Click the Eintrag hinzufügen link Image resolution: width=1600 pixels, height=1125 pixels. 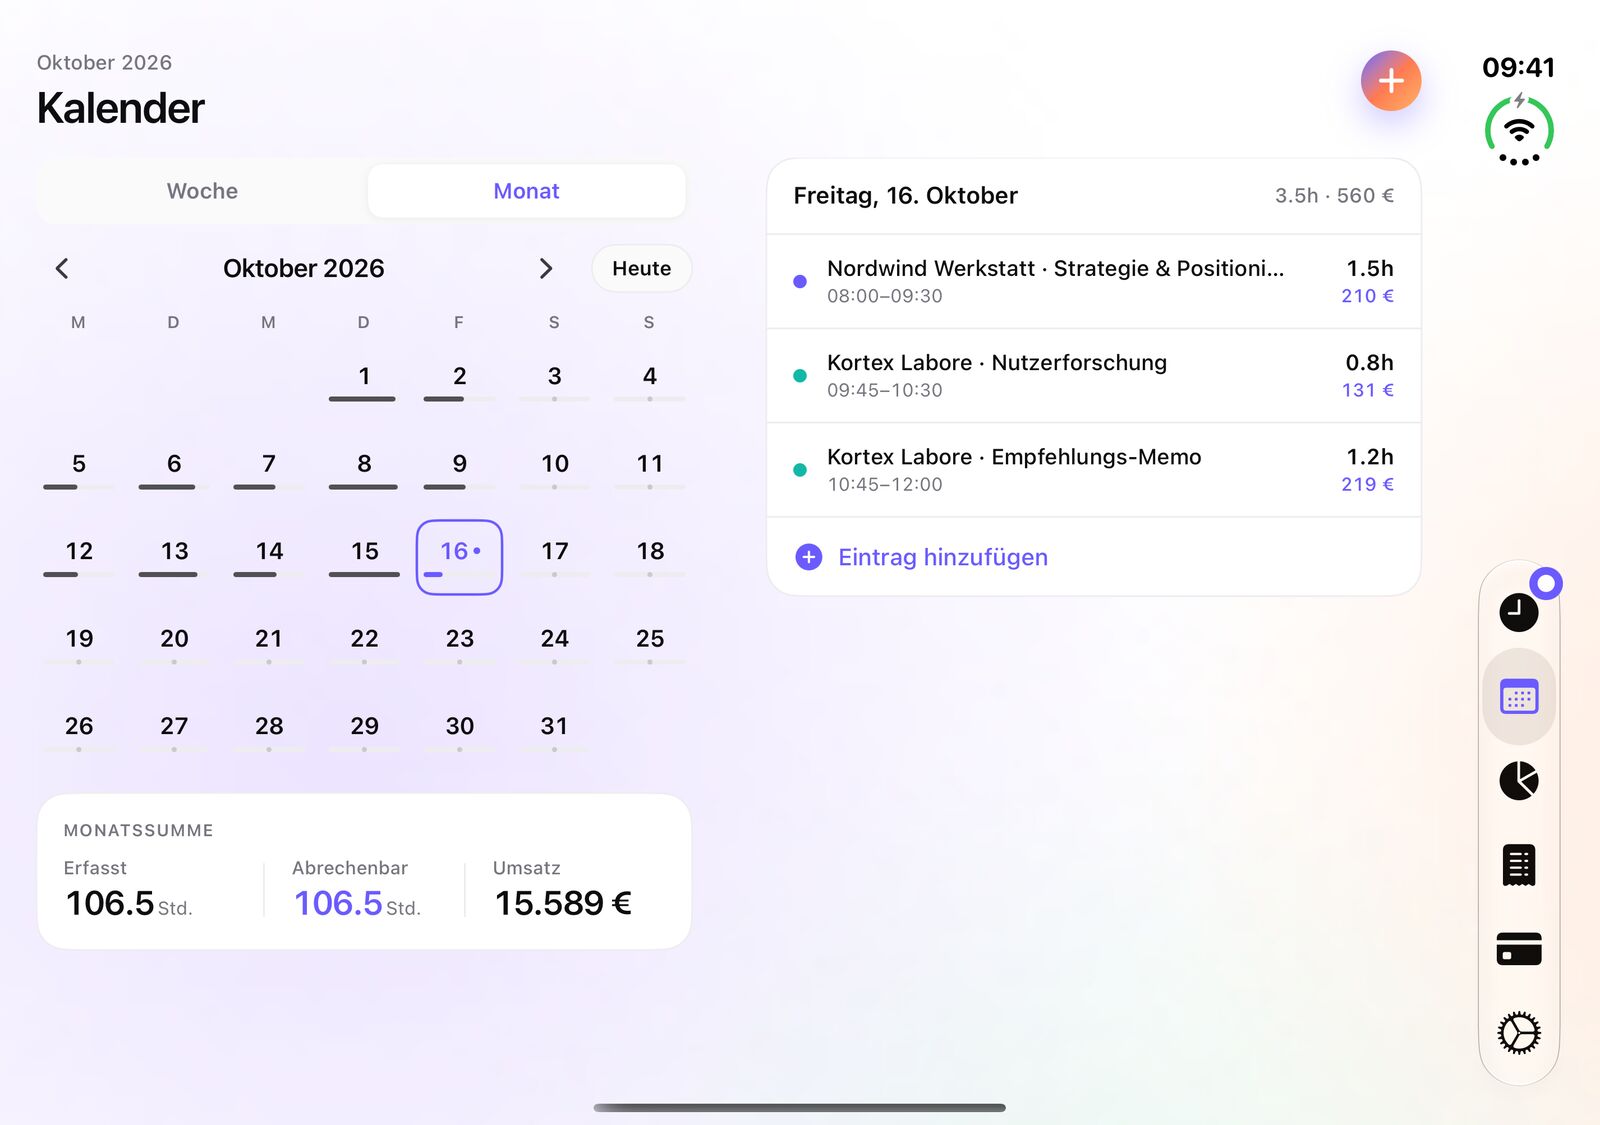click(942, 557)
